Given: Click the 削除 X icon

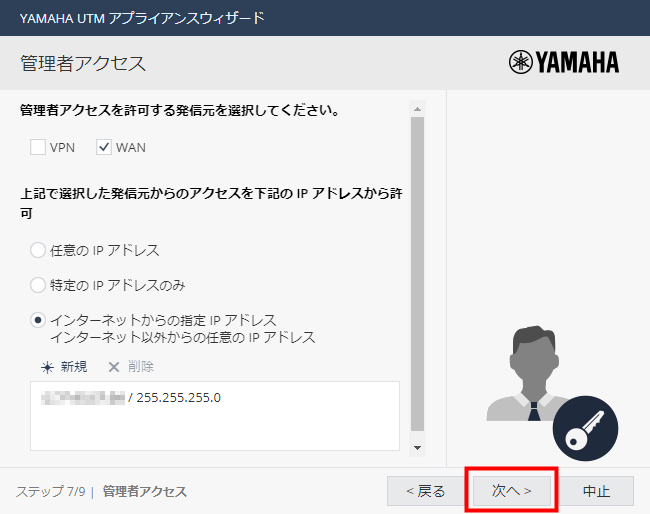Looking at the screenshot, I should click(113, 367).
